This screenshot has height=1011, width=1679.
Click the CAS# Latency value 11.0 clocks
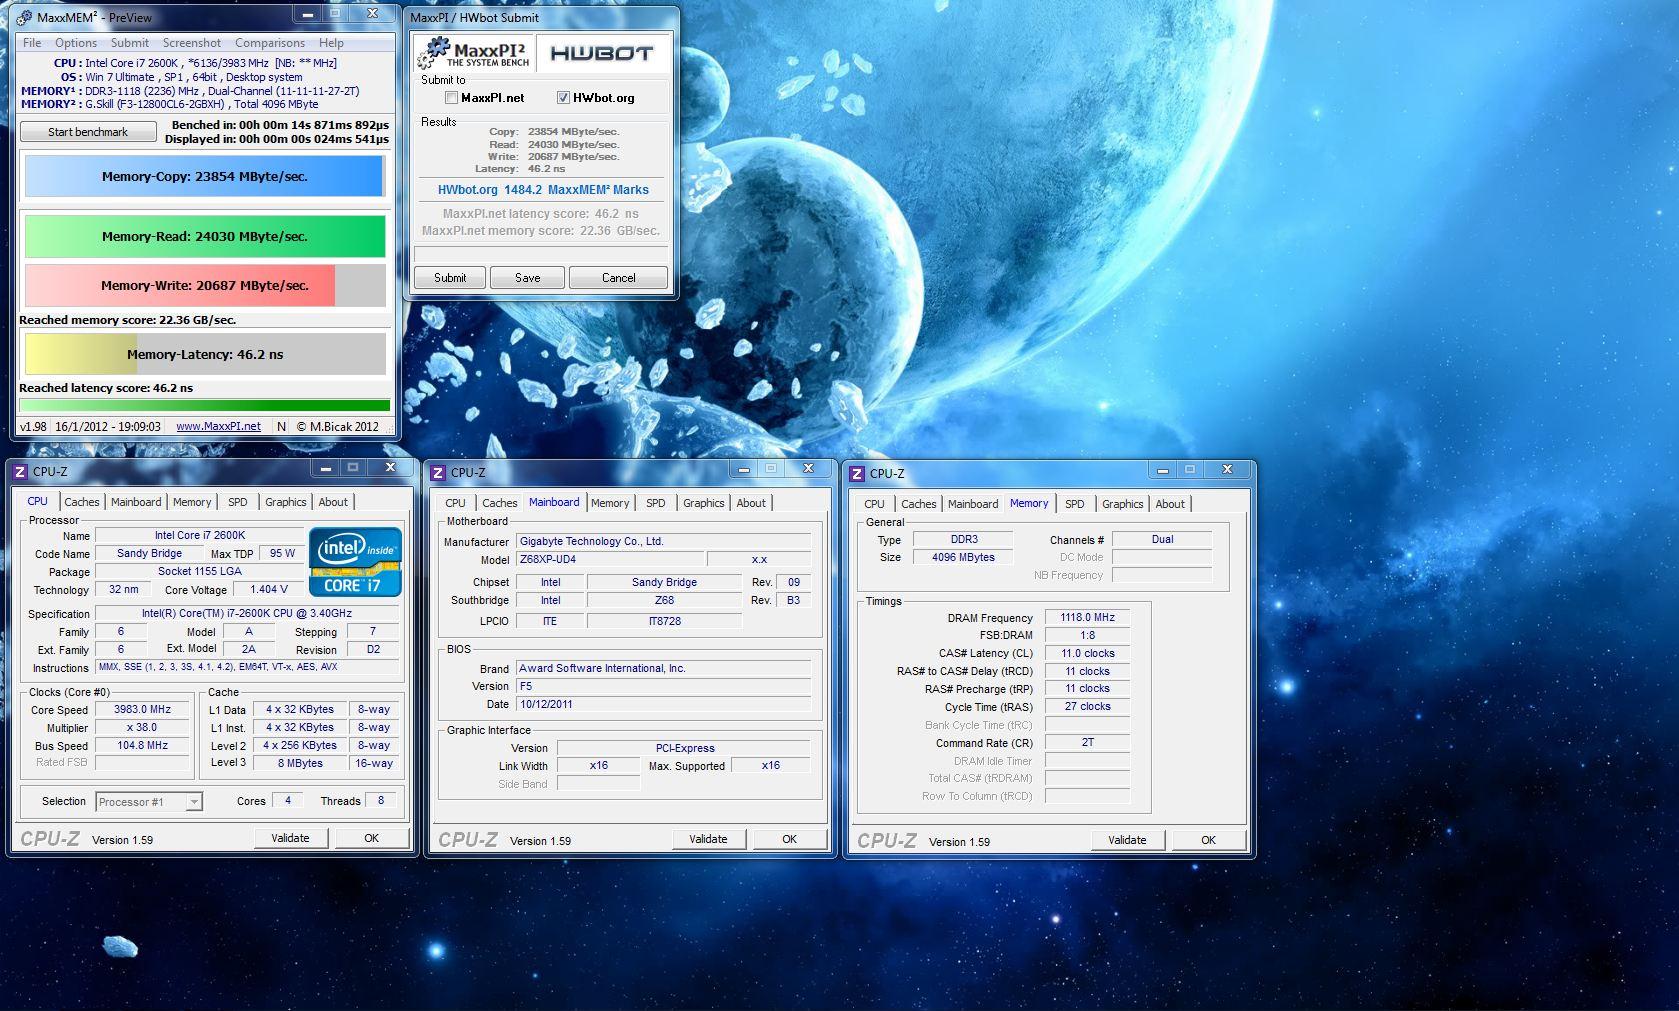pyautogui.click(x=1087, y=653)
